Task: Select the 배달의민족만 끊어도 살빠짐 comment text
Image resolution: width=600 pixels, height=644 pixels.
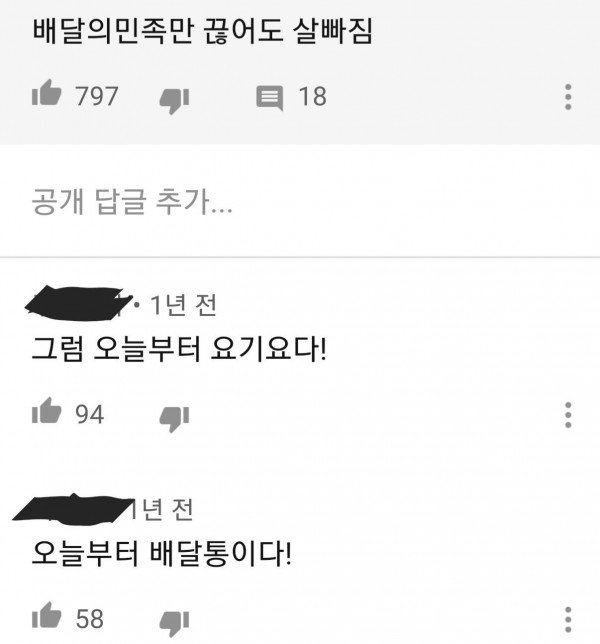Action: click(202, 31)
